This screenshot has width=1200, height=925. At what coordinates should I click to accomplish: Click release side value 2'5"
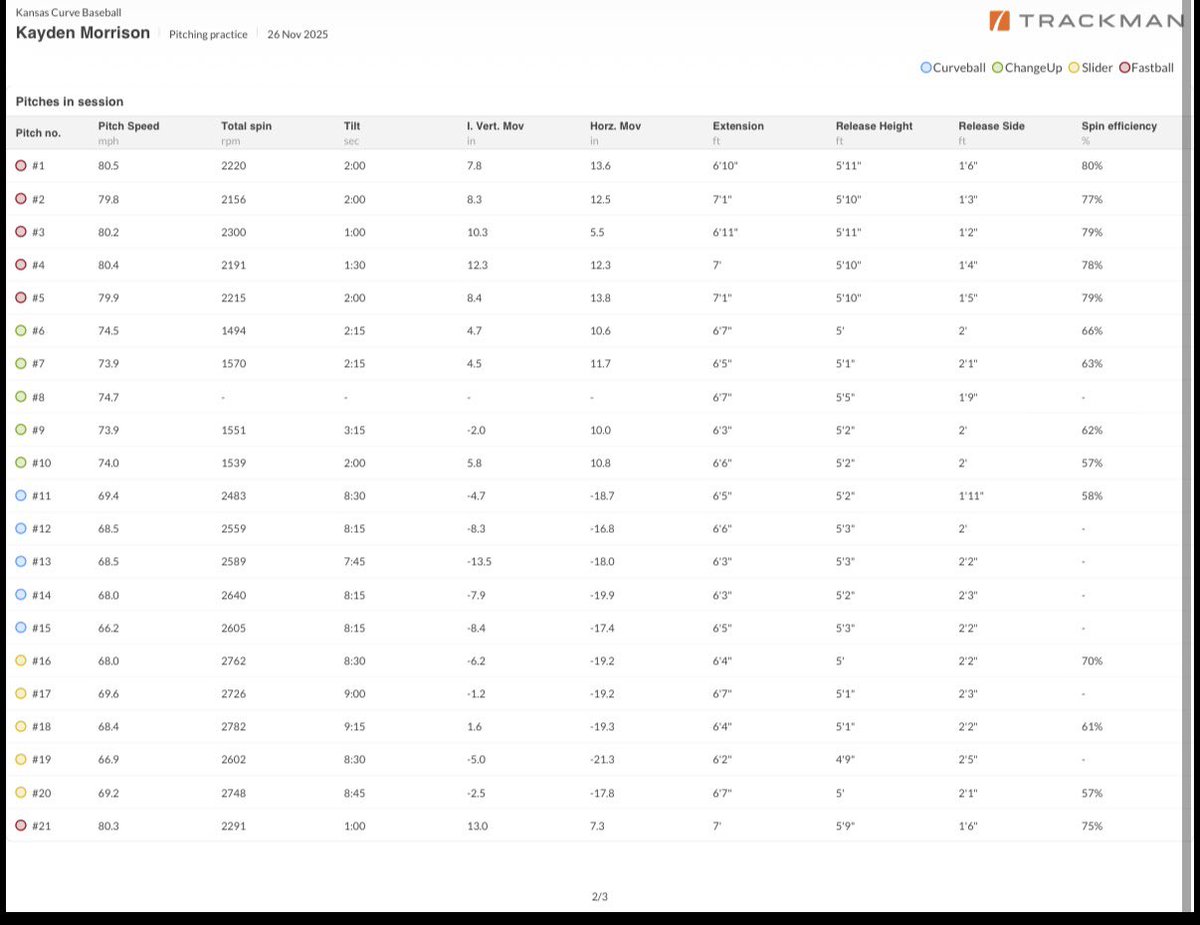(x=970, y=760)
